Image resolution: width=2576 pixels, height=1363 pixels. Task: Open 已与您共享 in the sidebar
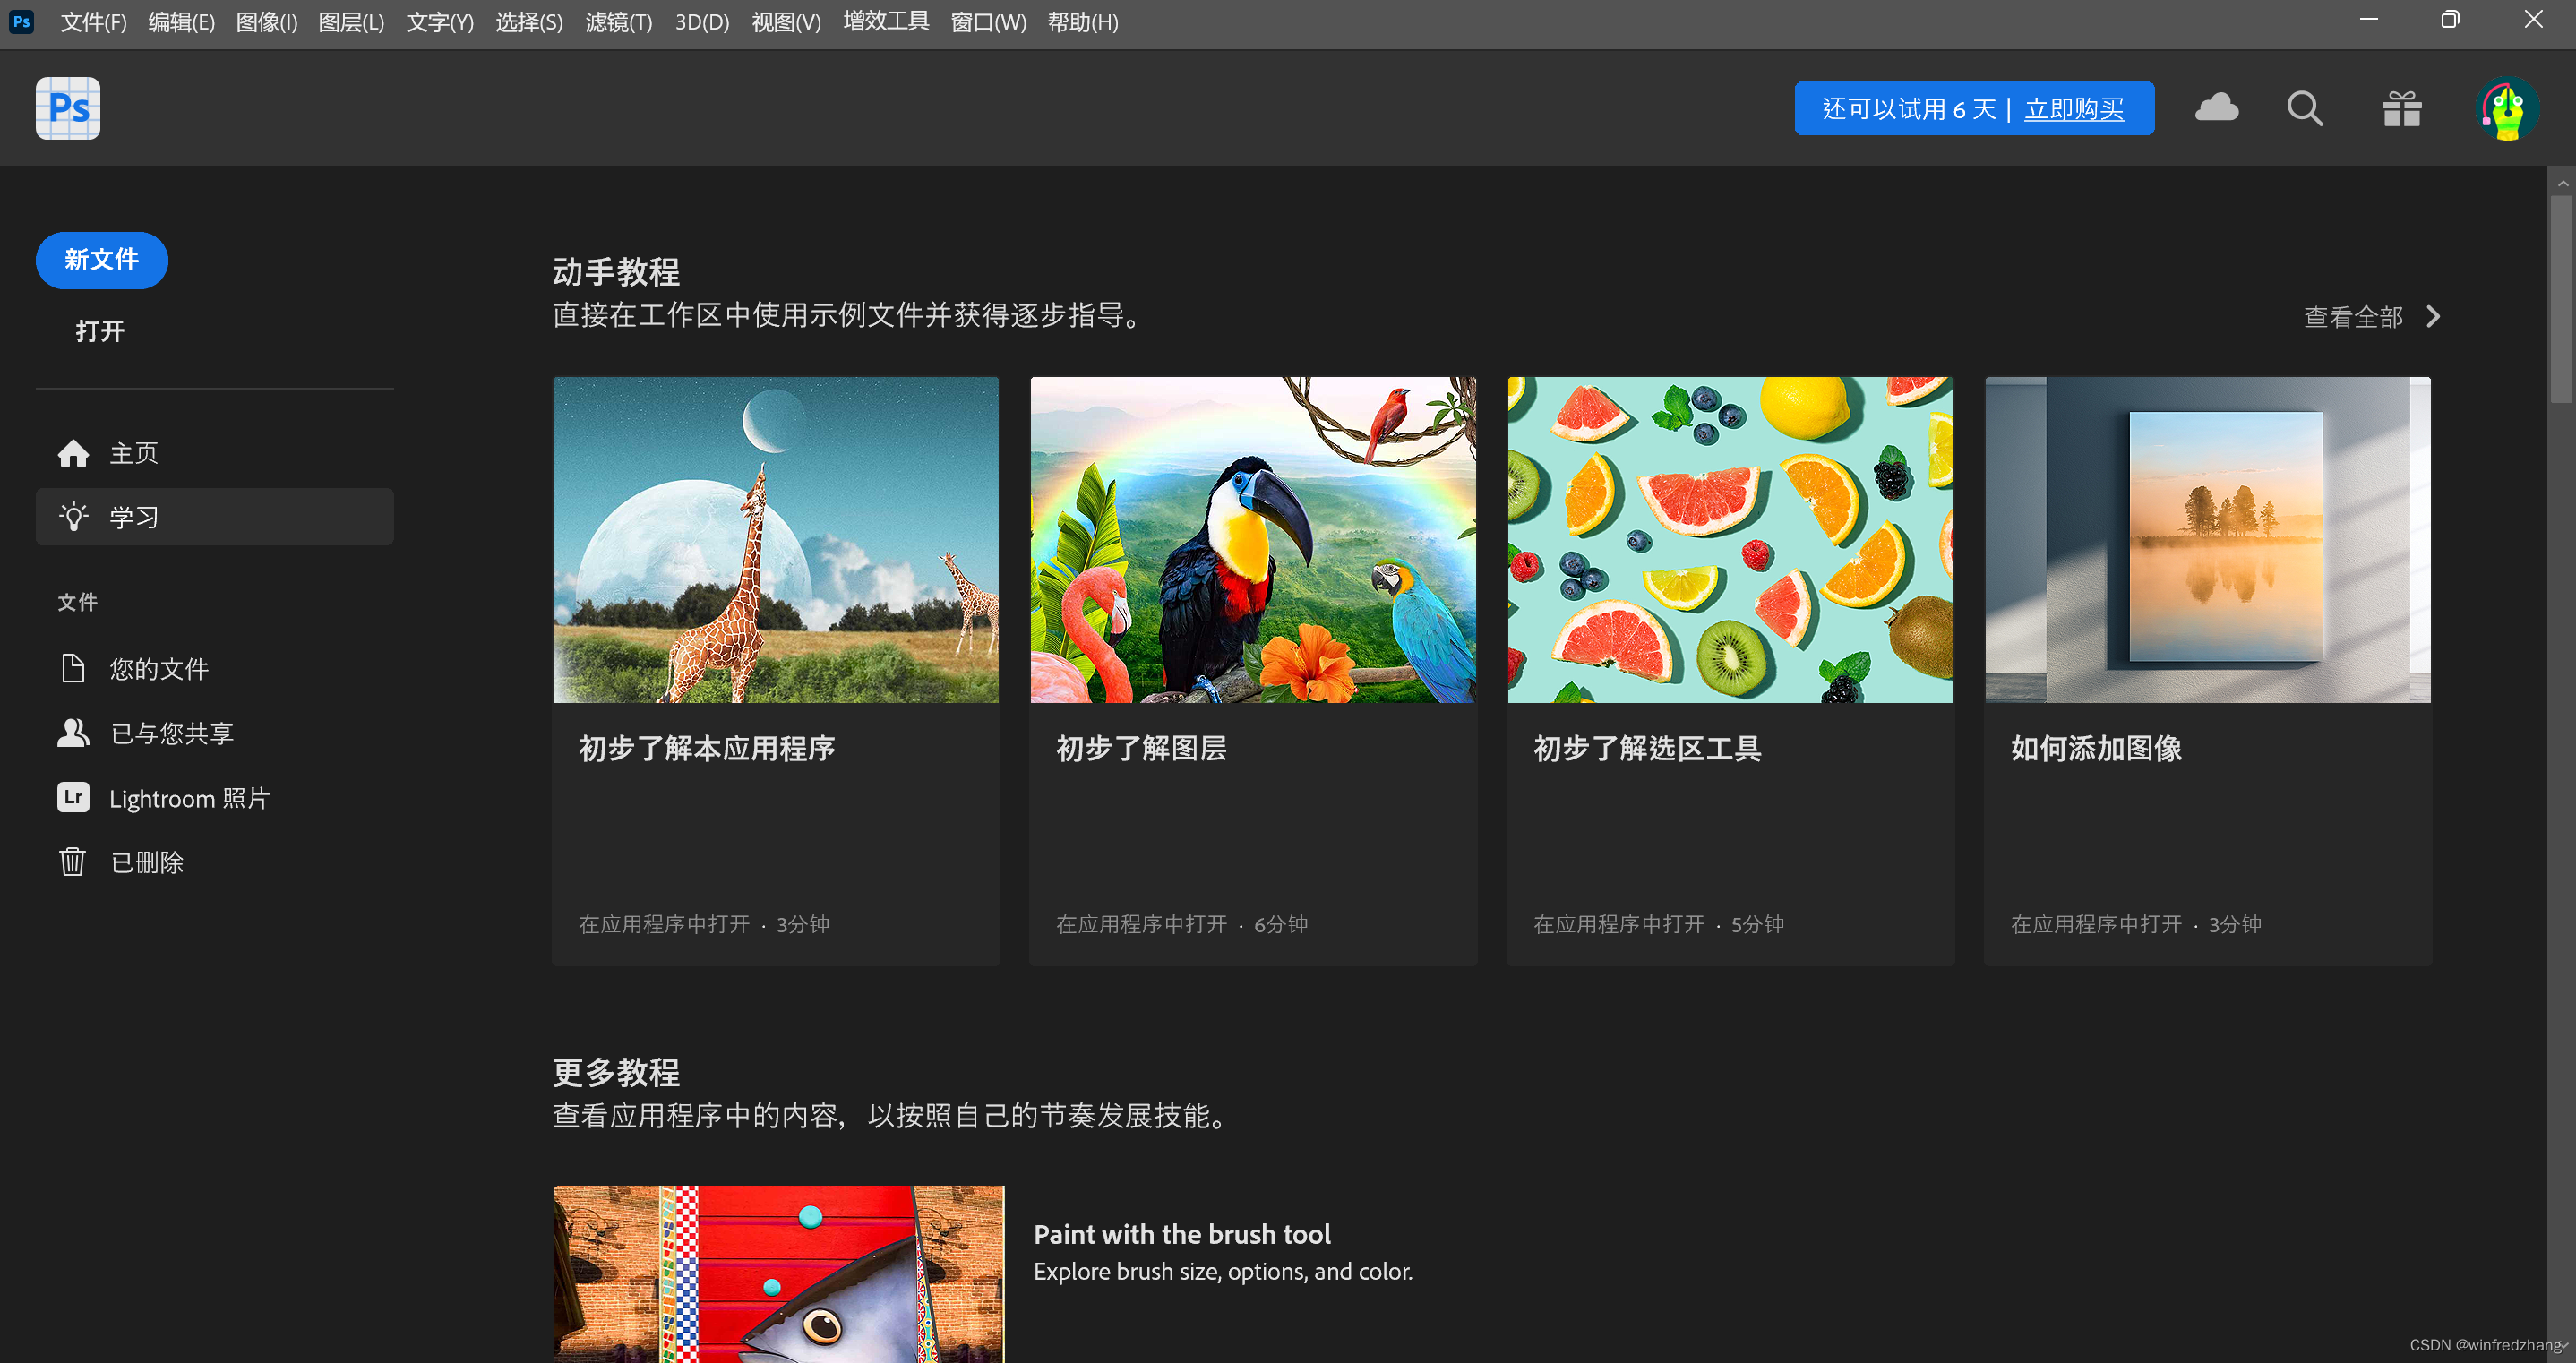point(215,733)
